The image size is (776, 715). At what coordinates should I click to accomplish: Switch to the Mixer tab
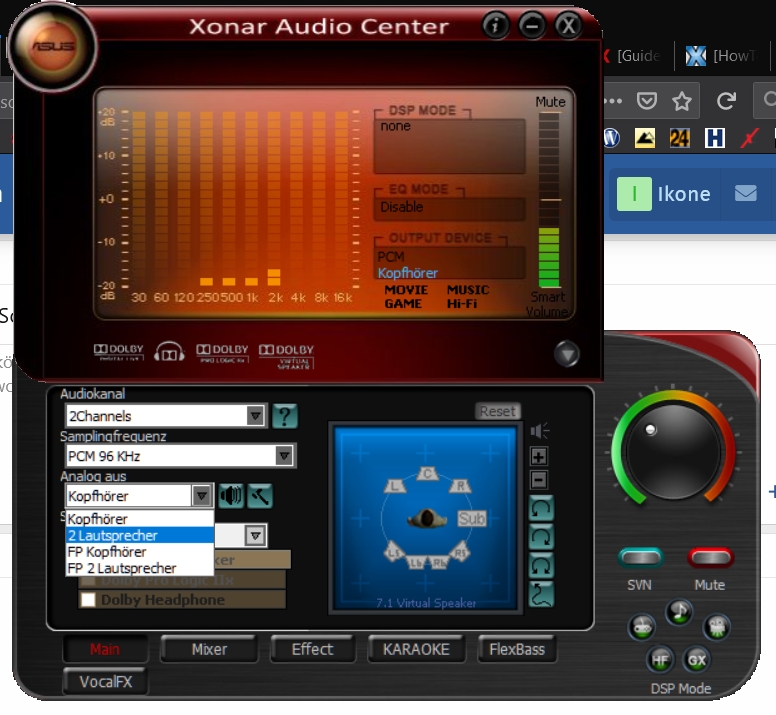coord(209,649)
